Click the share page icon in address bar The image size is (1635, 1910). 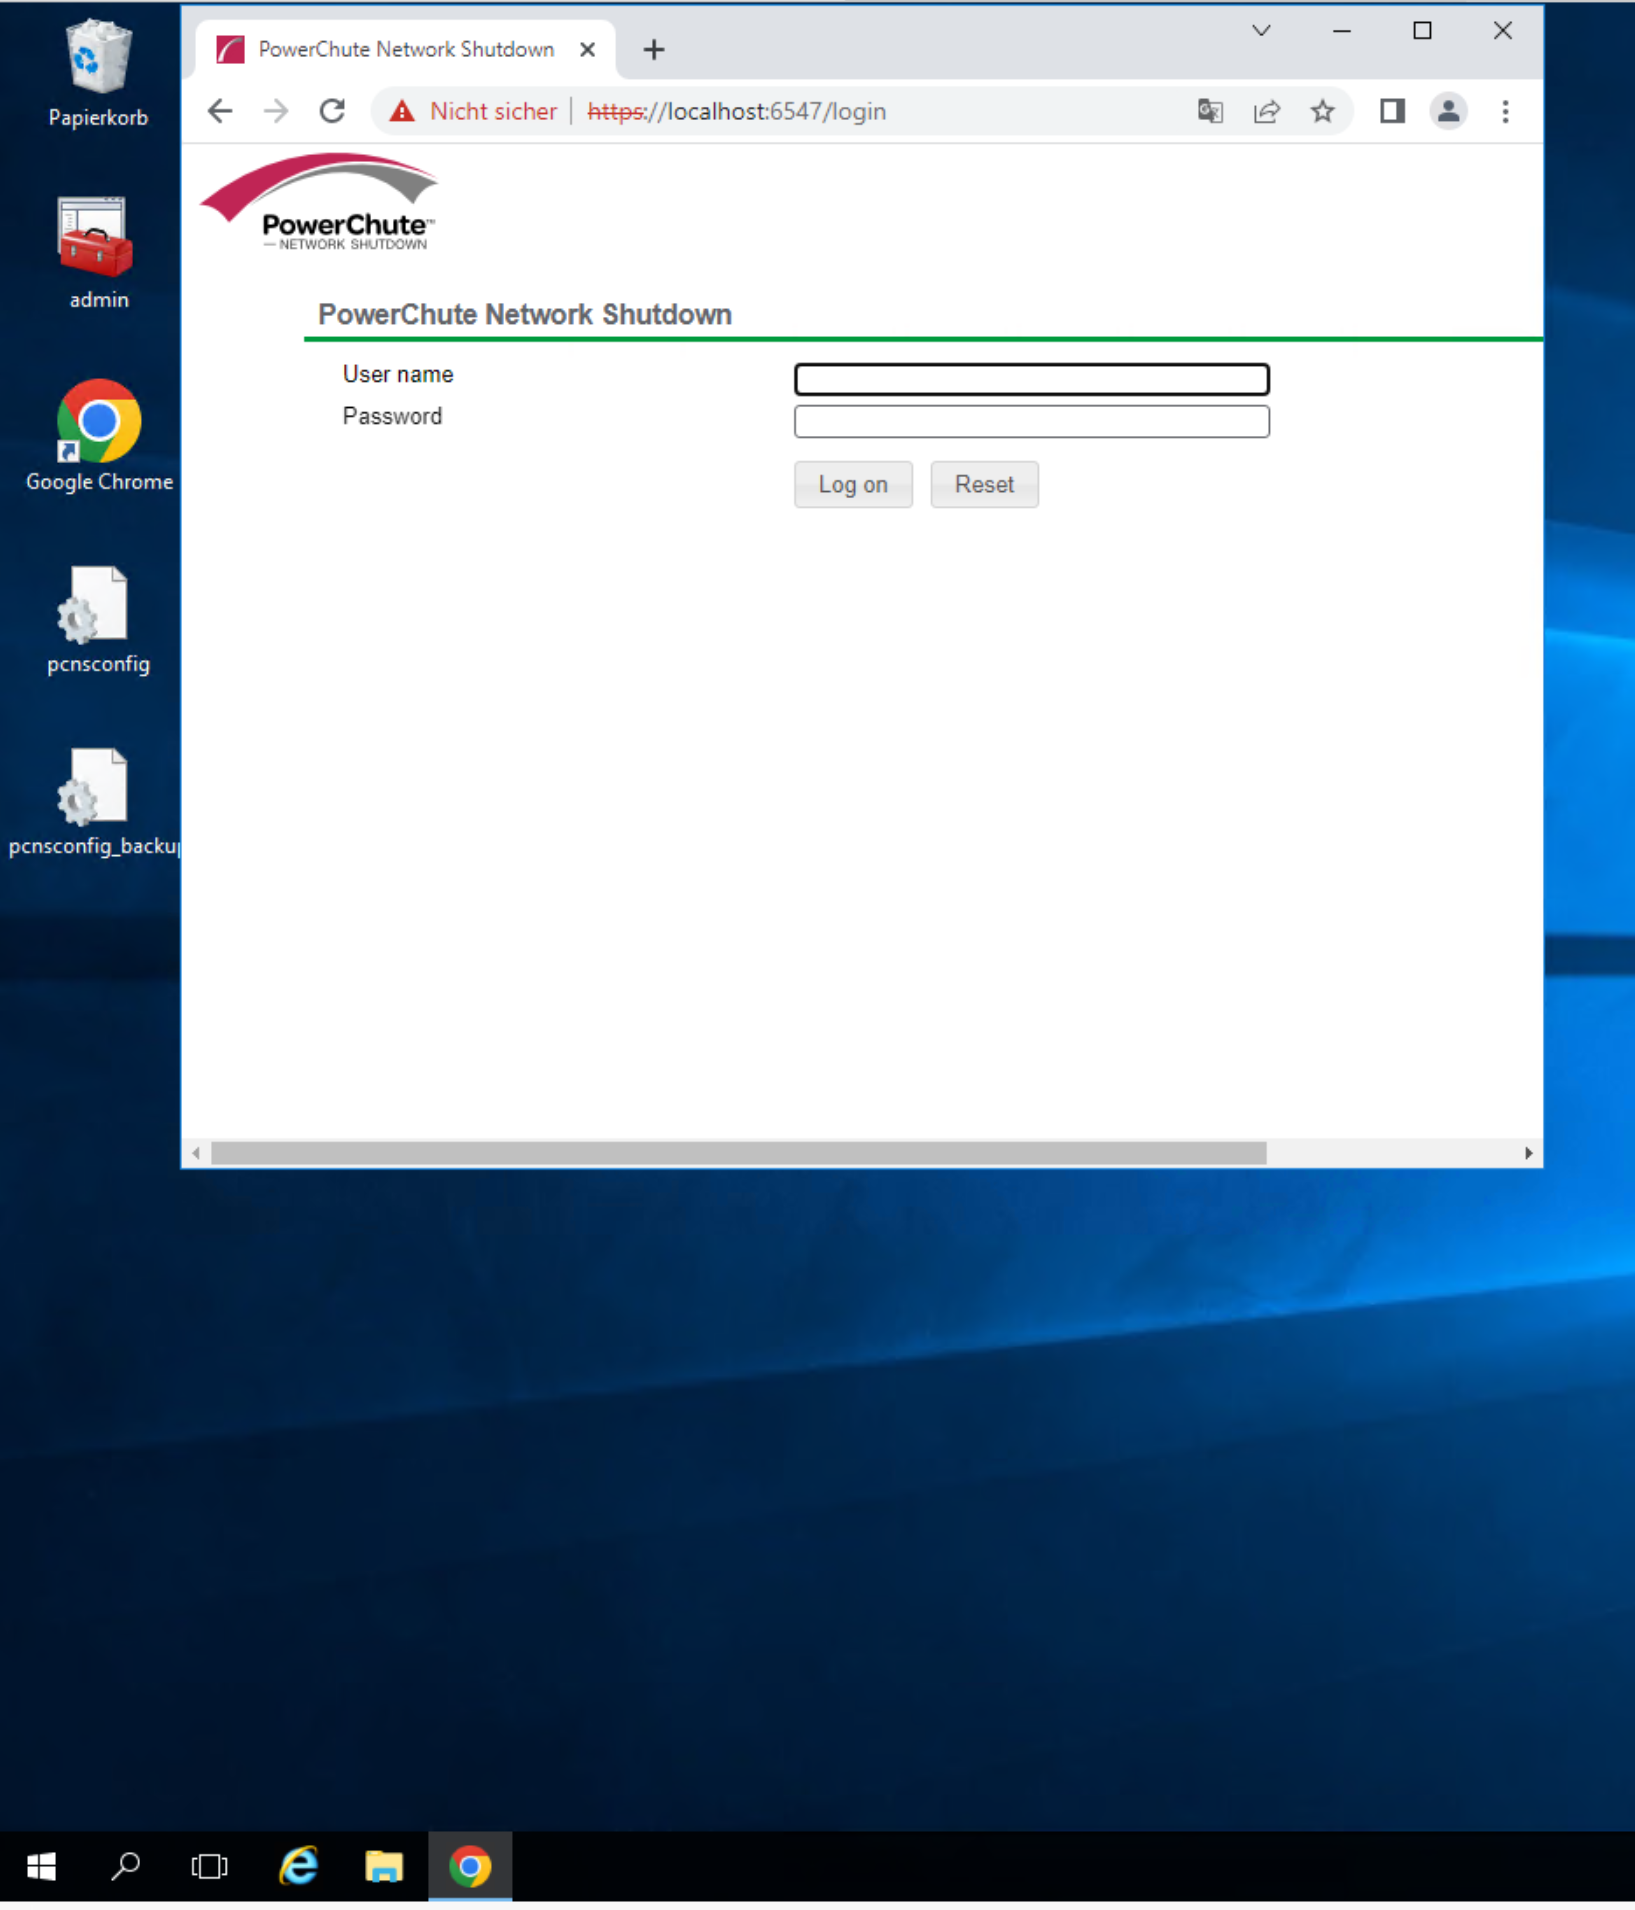(x=1266, y=111)
